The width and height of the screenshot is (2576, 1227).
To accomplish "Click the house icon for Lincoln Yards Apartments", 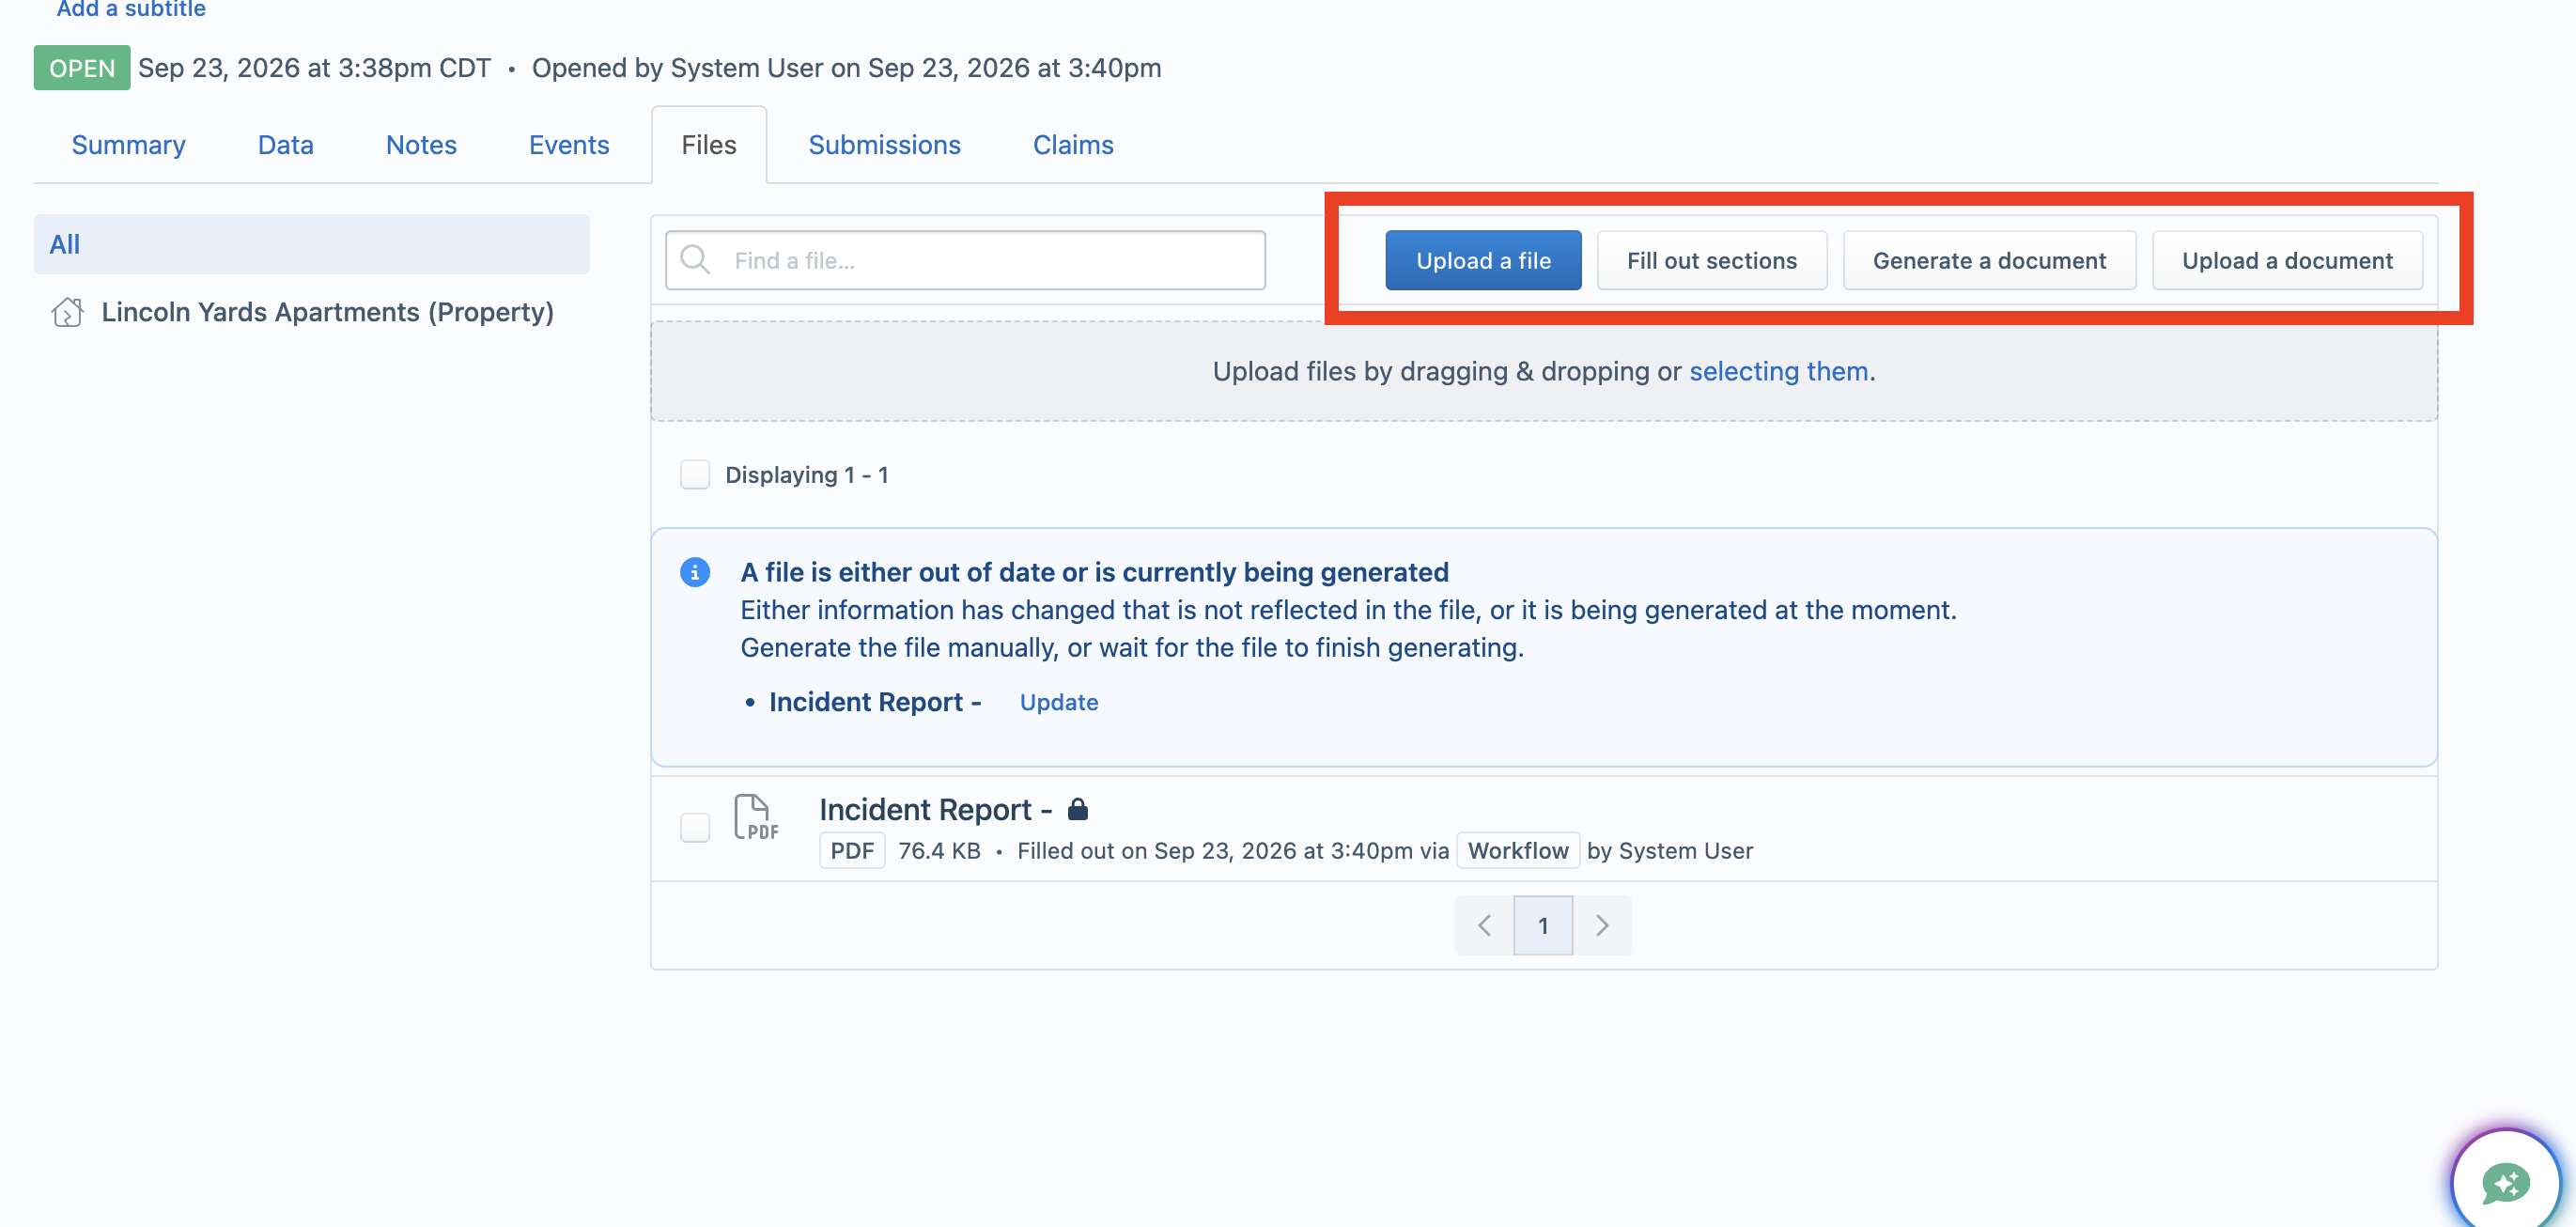I will click(x=67, y=312).
